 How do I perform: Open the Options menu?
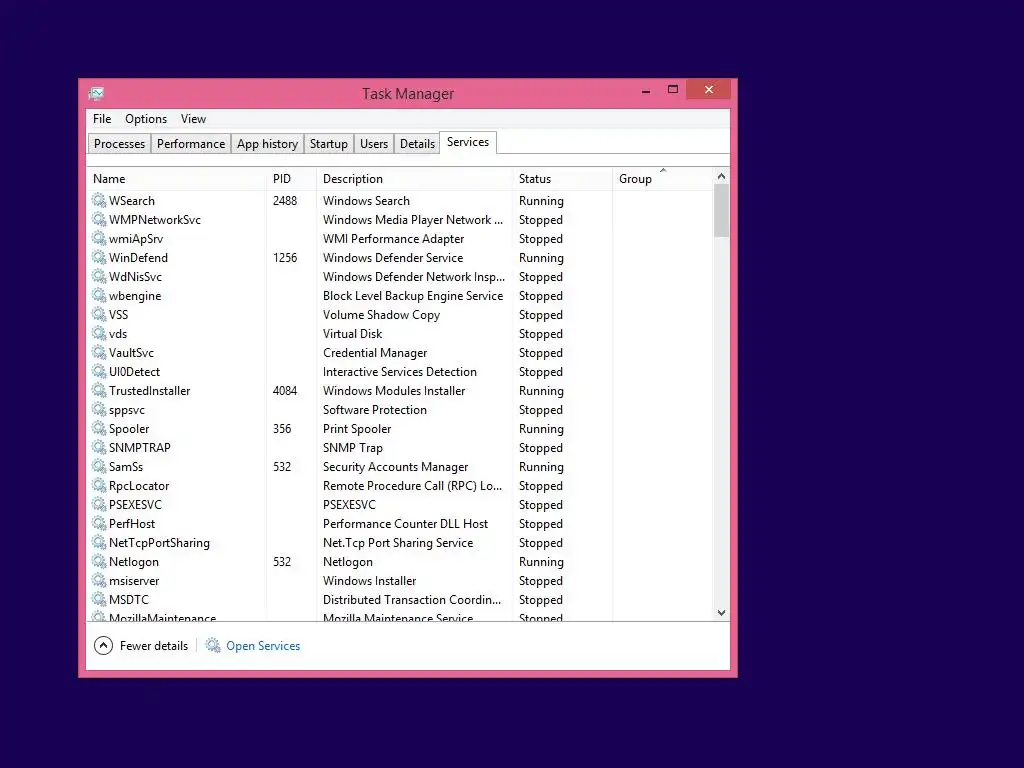(x=146, y=119)
